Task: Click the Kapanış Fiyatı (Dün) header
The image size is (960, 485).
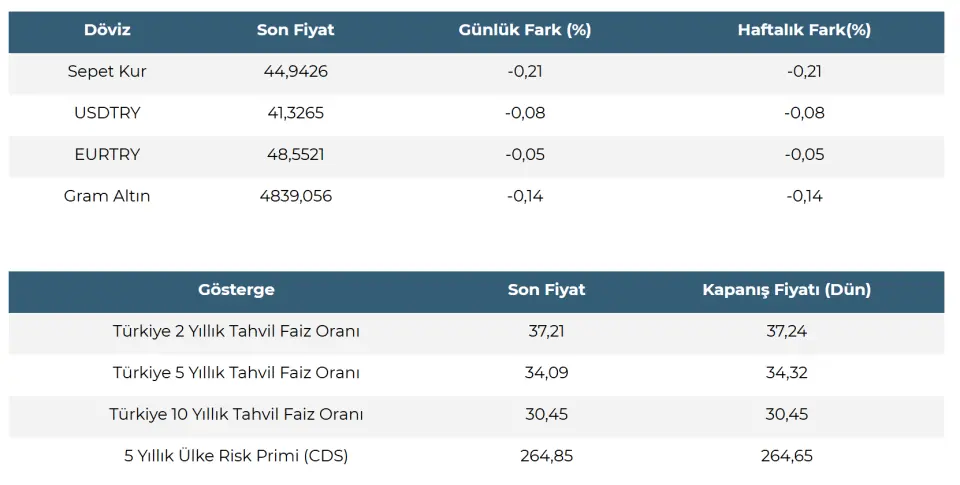Action: [787, 290]
